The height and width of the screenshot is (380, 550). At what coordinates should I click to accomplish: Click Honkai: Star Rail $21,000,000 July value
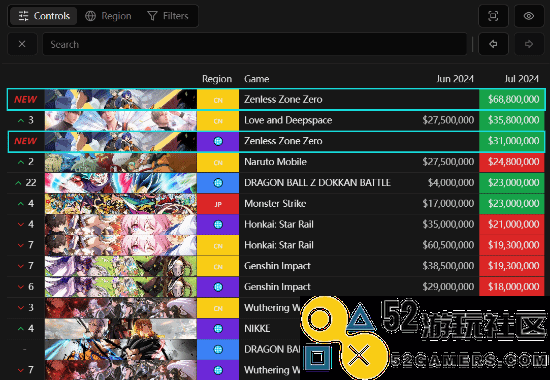(x=512, y=225)
